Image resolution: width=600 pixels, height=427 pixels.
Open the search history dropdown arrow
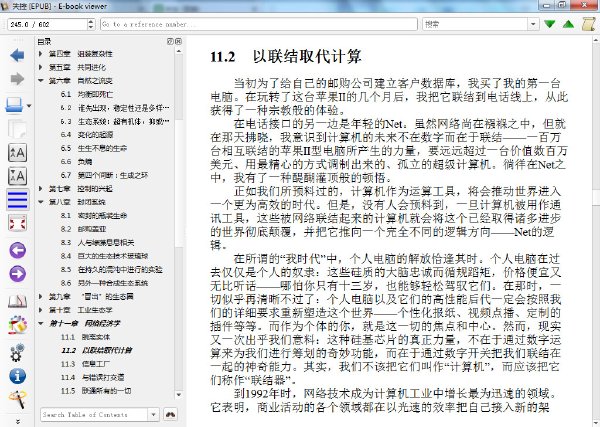[x=533, y=24]
